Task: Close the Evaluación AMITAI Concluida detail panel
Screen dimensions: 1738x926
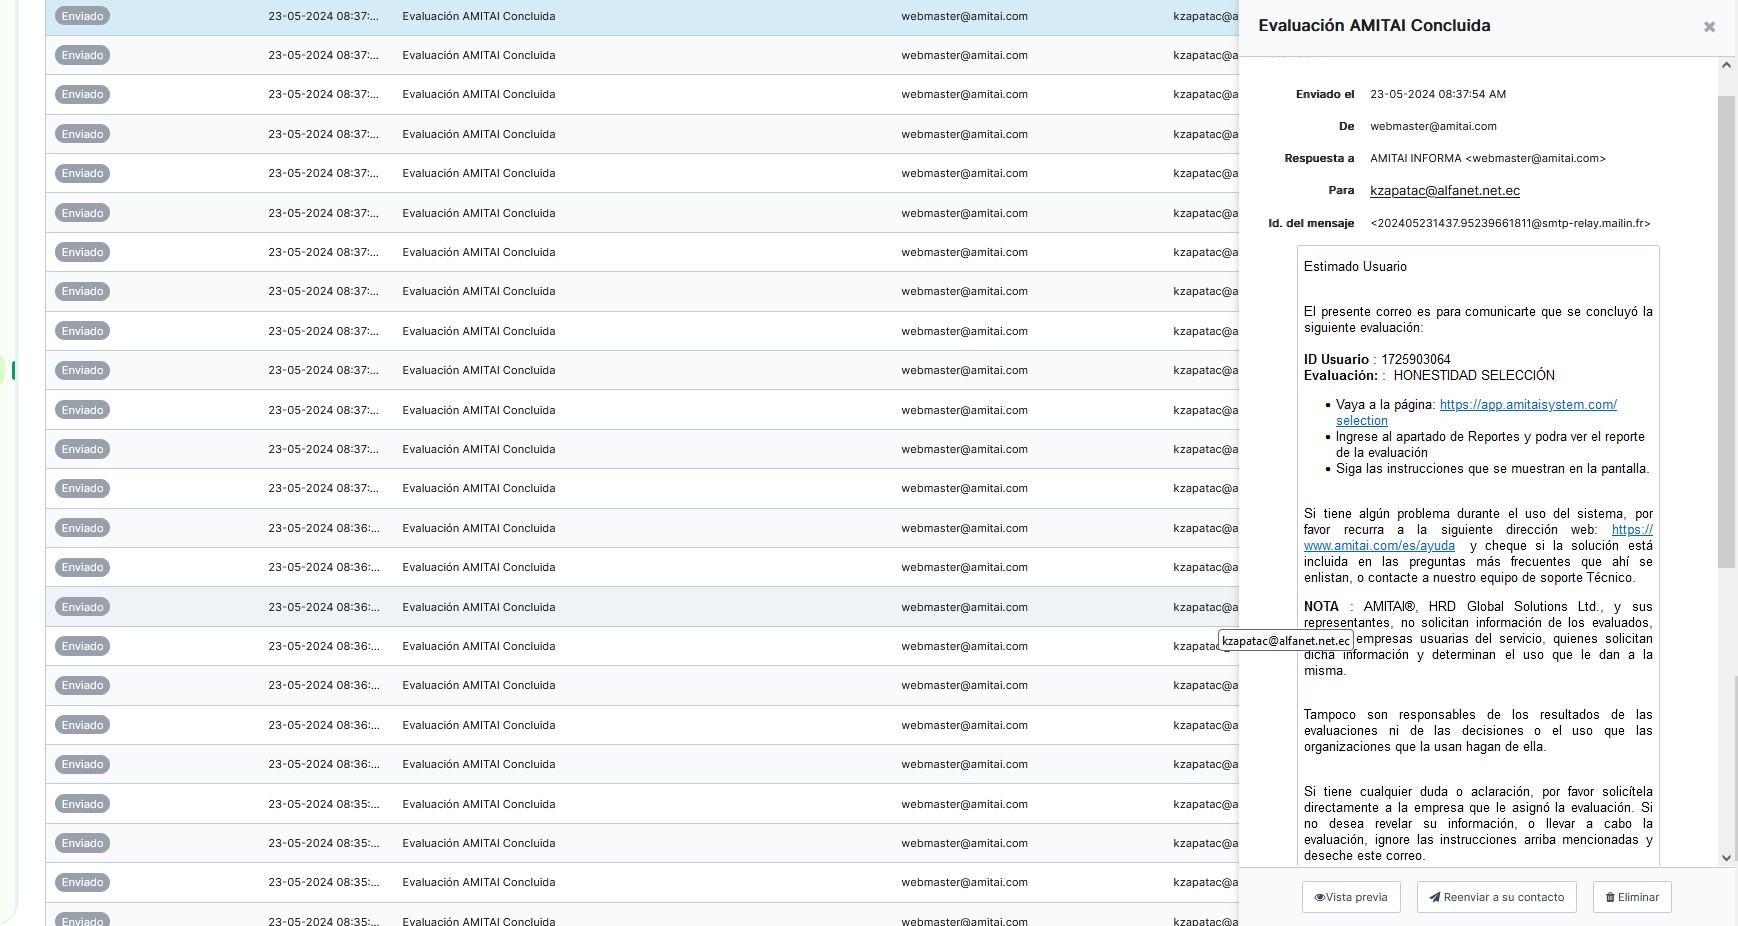Action: pos(1709,27)
